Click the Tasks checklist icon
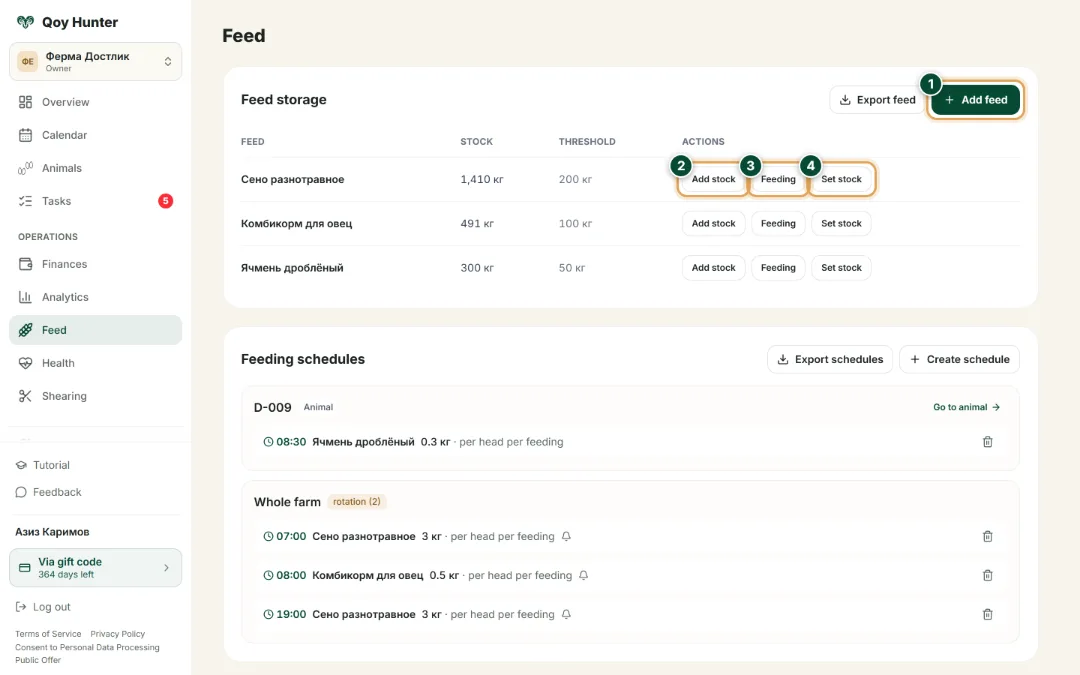 pyautogui.click(x=25, y=201)
